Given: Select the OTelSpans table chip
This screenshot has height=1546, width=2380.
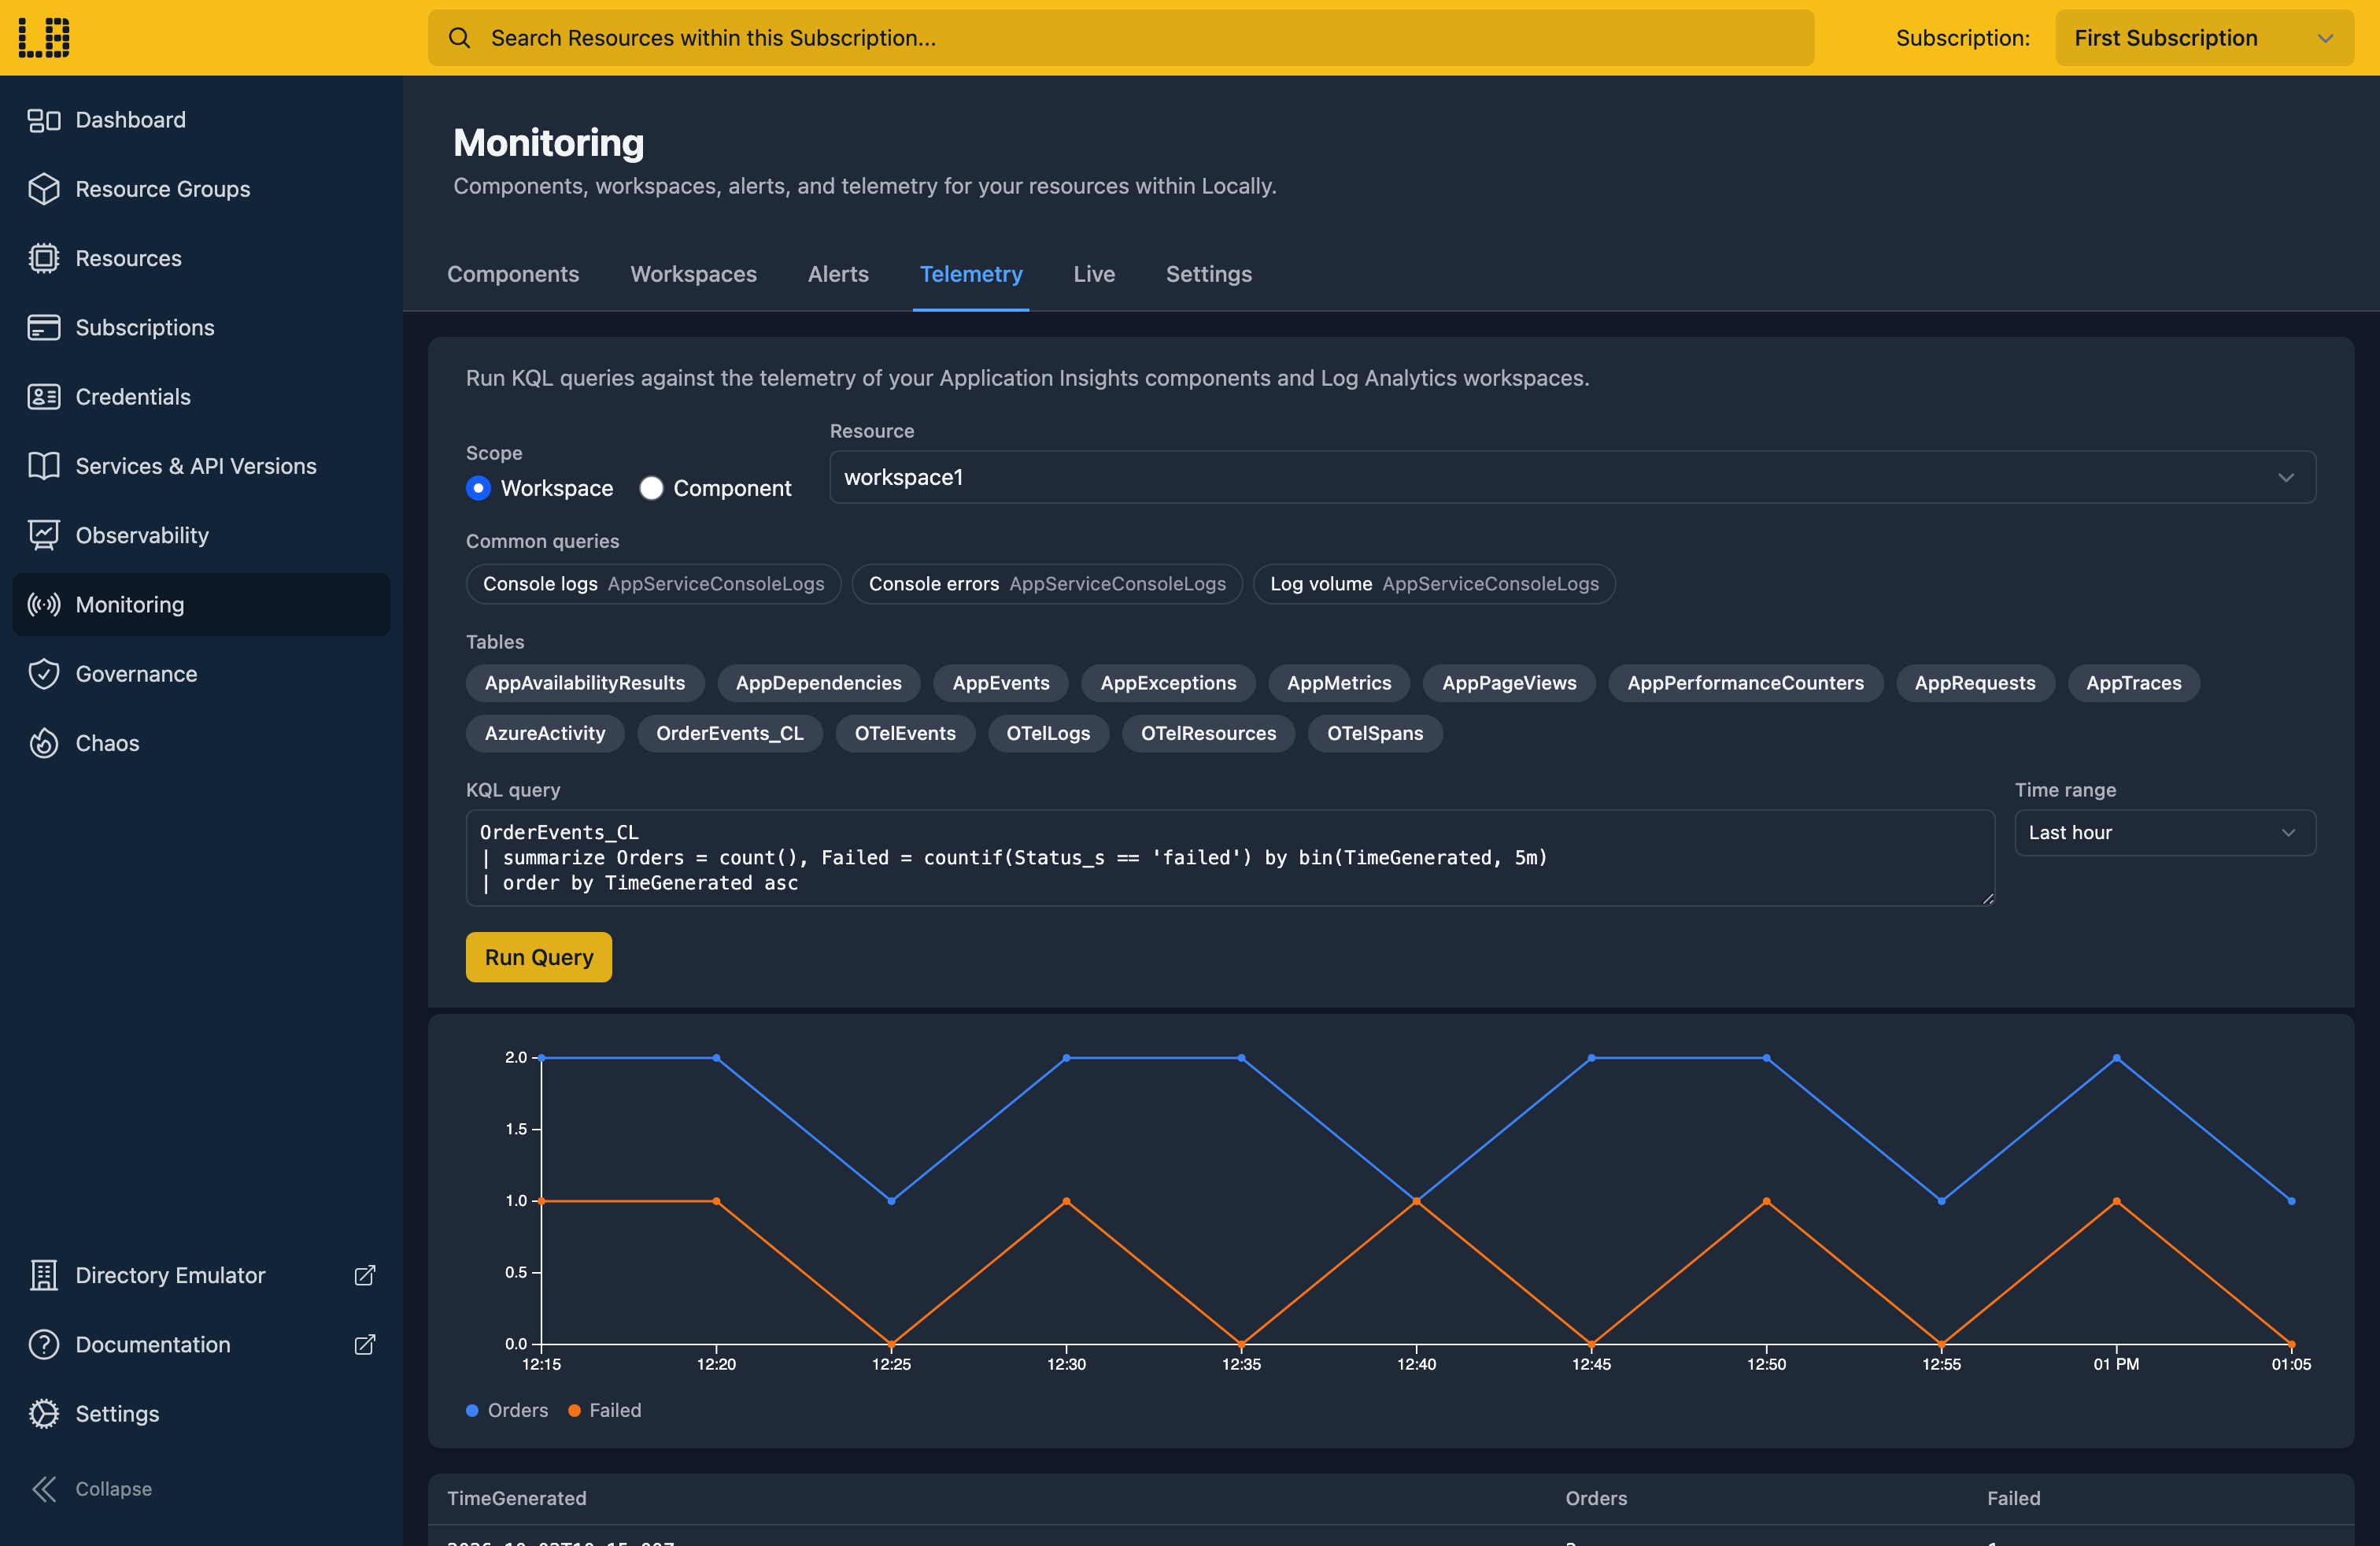Looking at the screenshot, I should pyautogui.click(x=1375, y=733).
